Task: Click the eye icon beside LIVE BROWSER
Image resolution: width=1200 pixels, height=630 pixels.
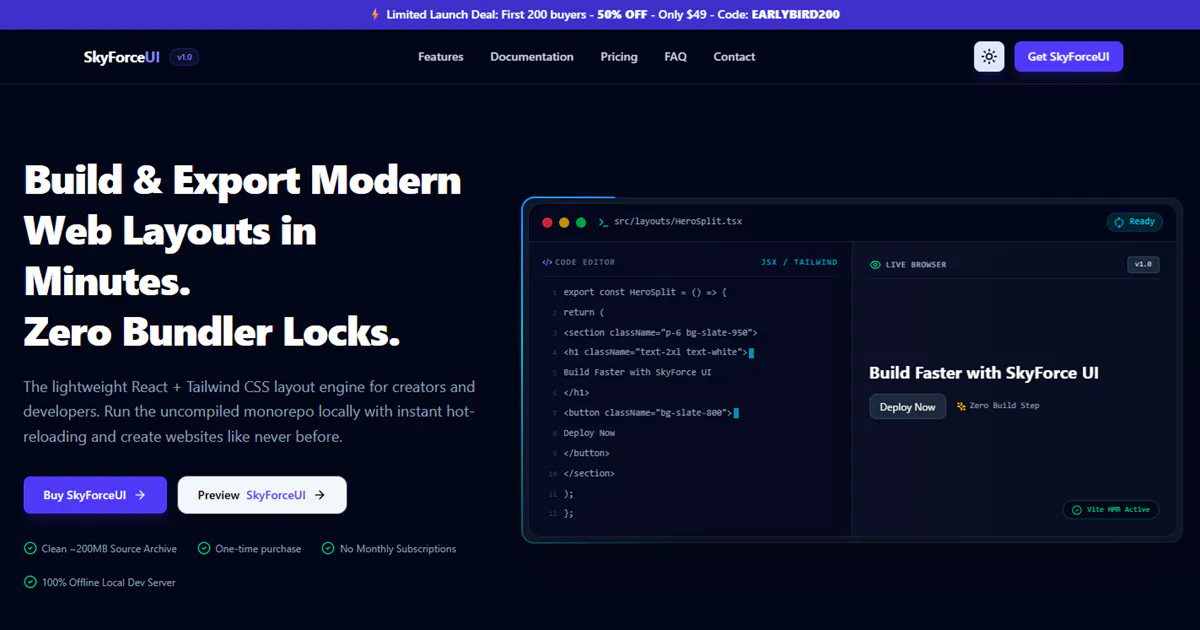Action: pyautogui.click(x=875, y=265)
